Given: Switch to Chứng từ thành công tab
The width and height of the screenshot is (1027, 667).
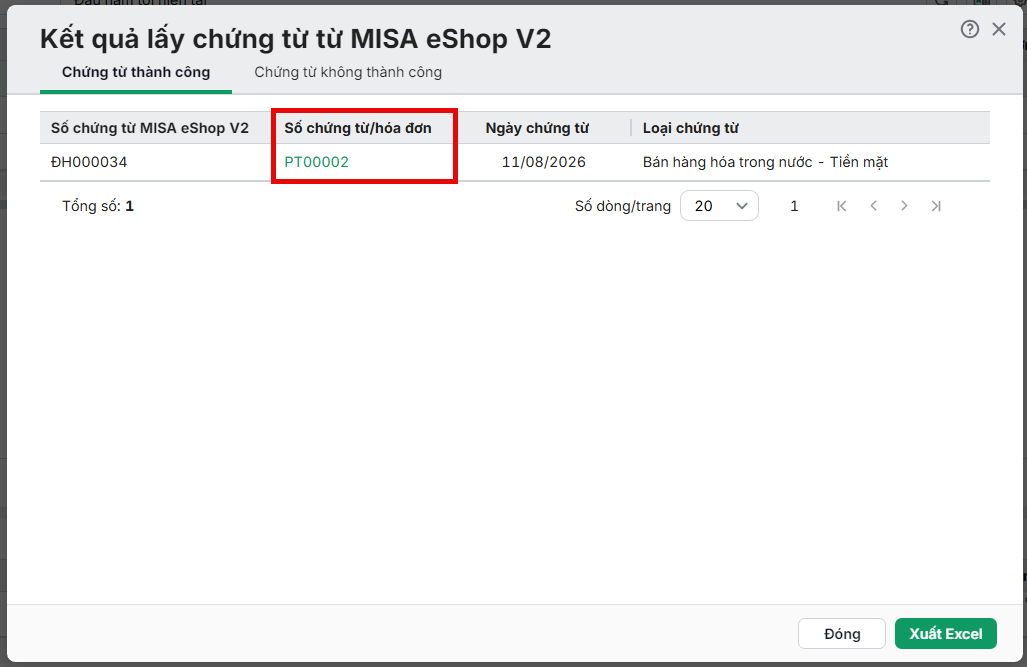Looking at the screenshot, I should click(136, 72).
